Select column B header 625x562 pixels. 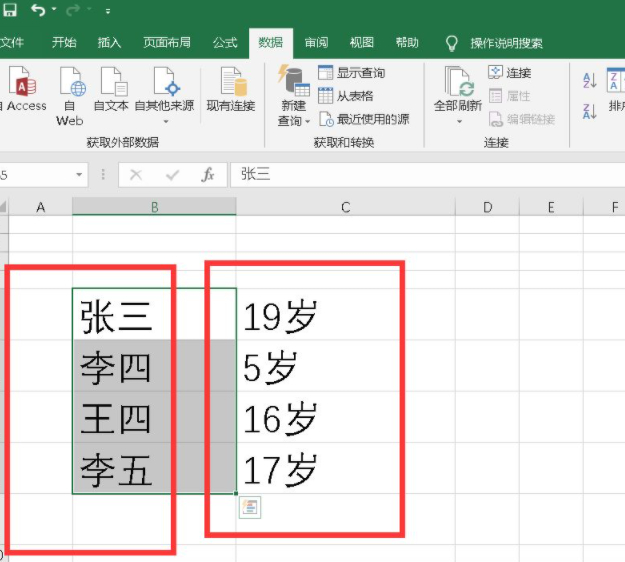coord(154,207)
